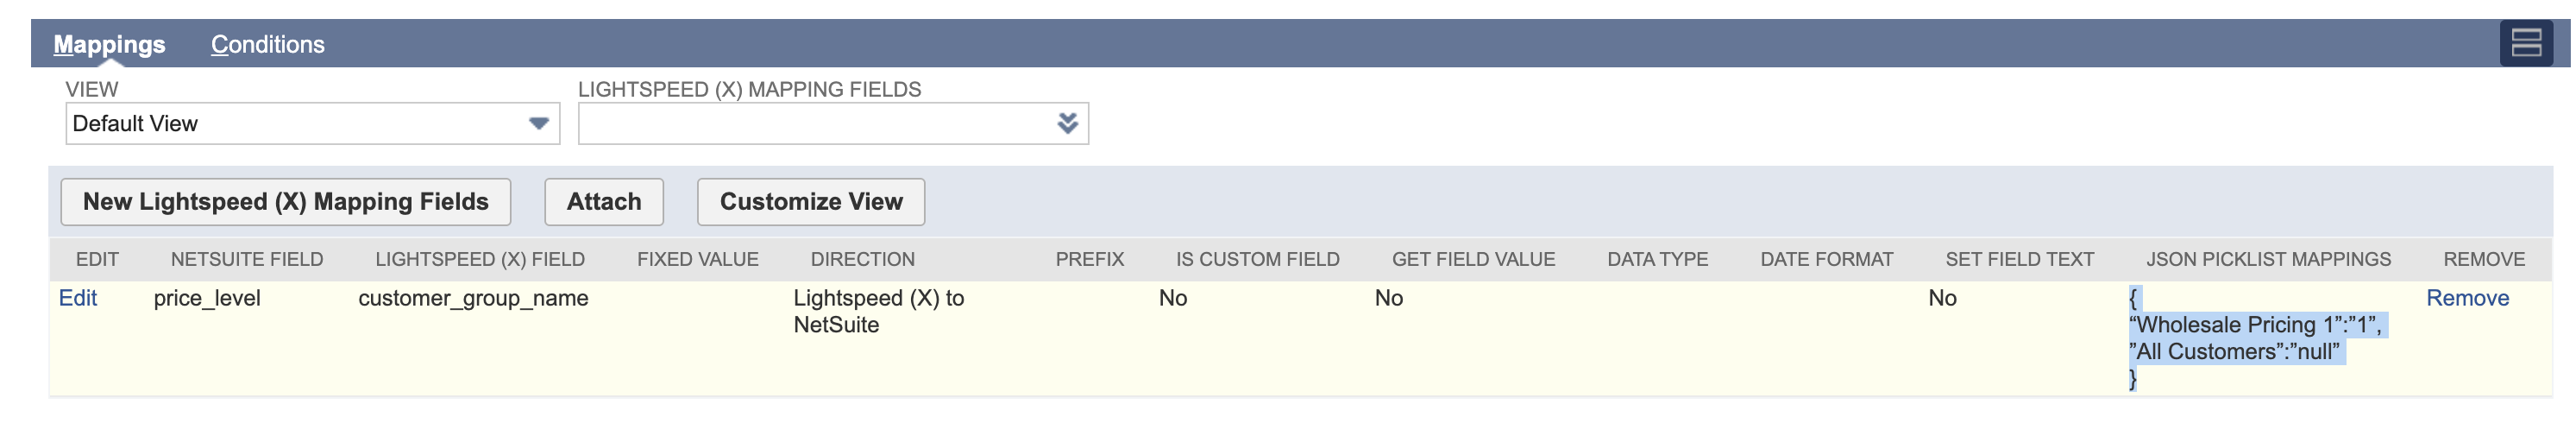Click New Lightspeed (X) Mapping Fields button

pyautogui.click(x=285, y=202)
